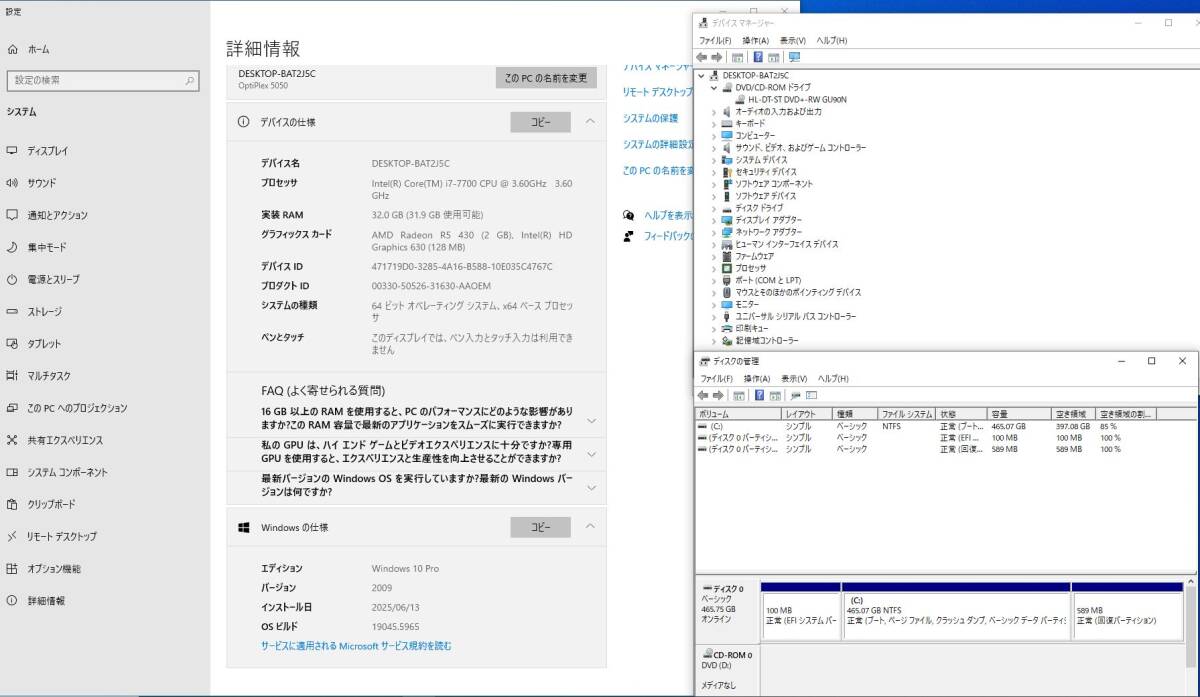Click the Home (ホーム) icon in Settings
The width and height of the screenshot is (1200, 697).
(12, 49)
